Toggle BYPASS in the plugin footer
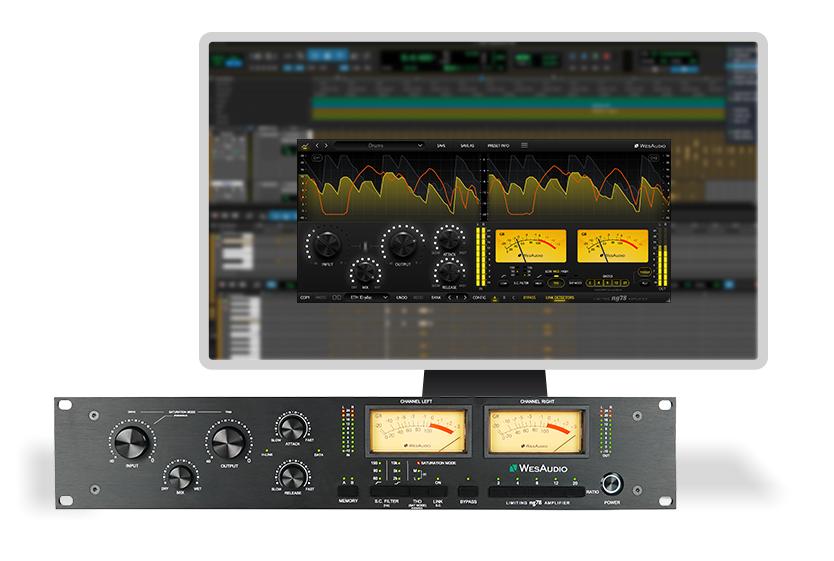The image size is (834, 561). click(529, 297)
